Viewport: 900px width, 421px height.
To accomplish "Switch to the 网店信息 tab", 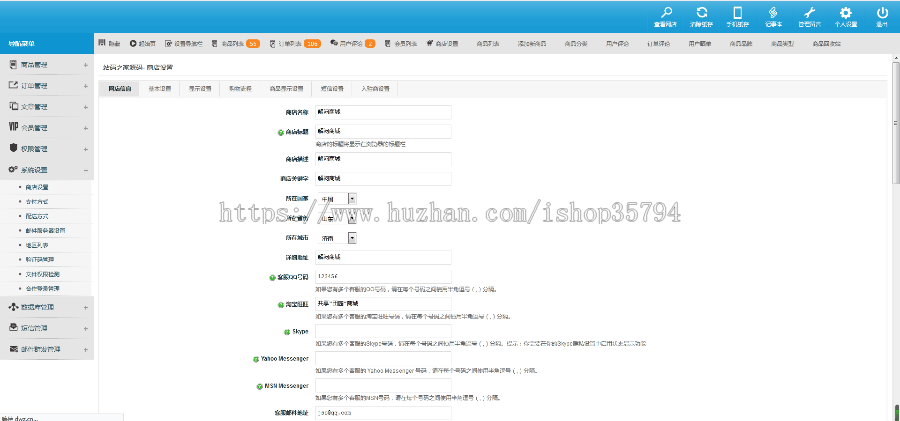I will [119, 89].
